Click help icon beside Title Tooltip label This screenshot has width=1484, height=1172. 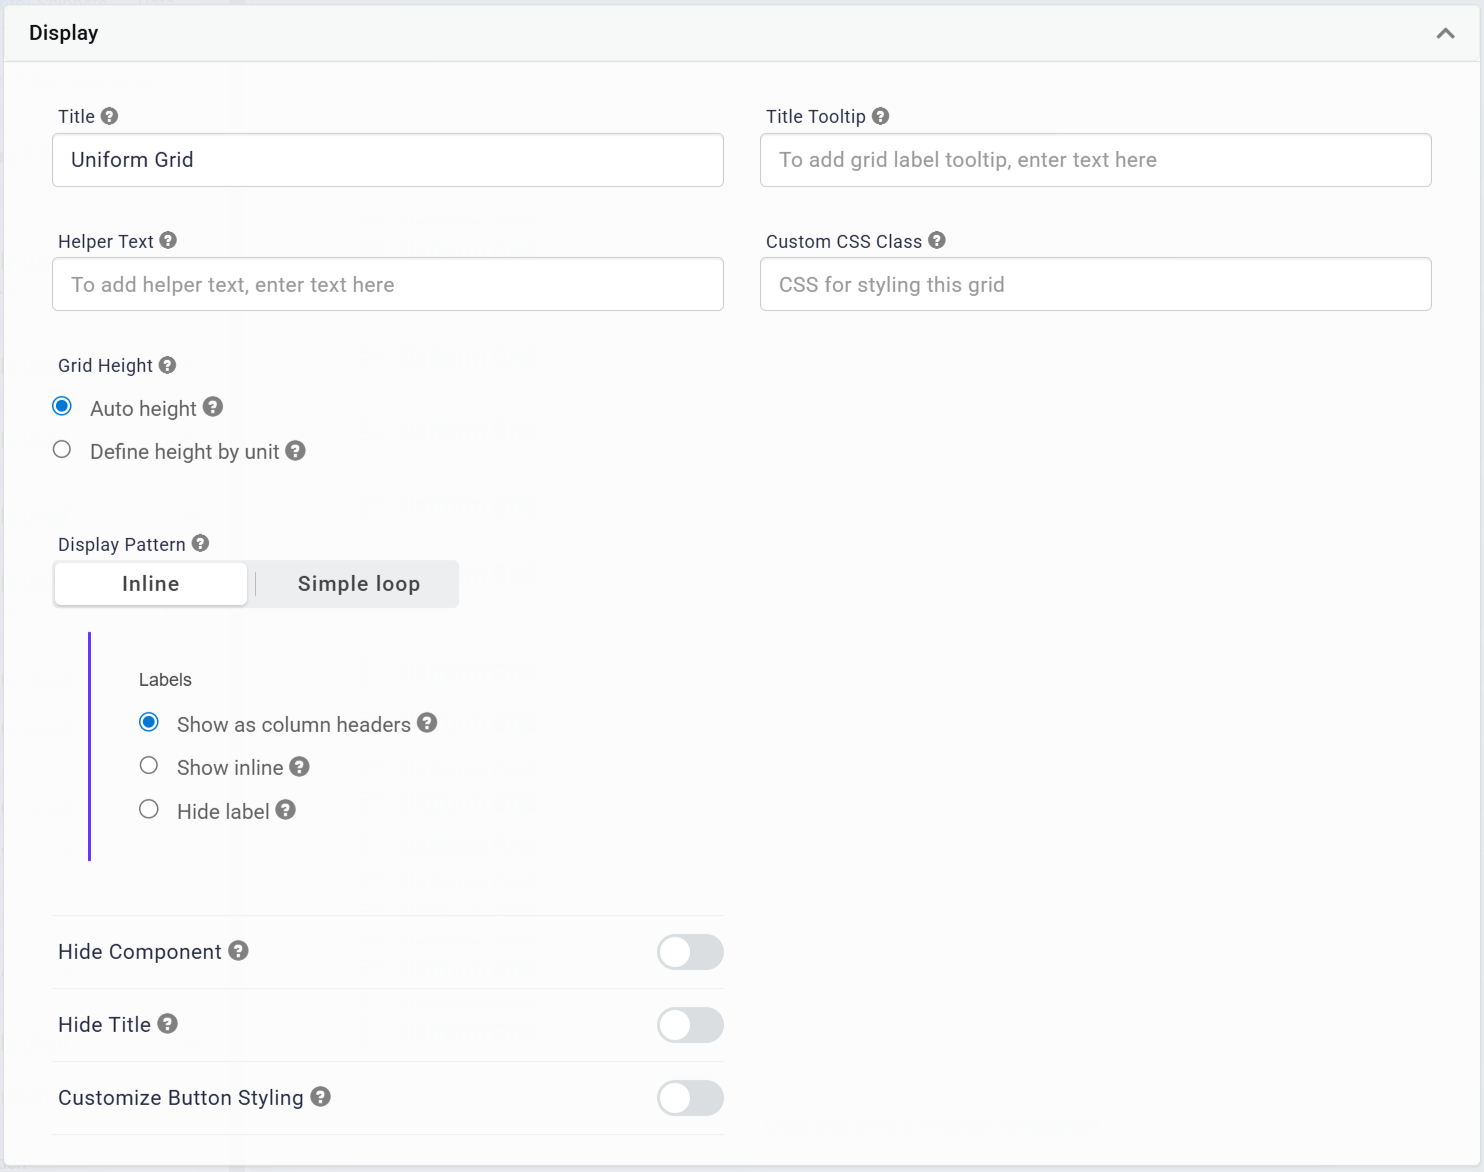click(880, 116)
